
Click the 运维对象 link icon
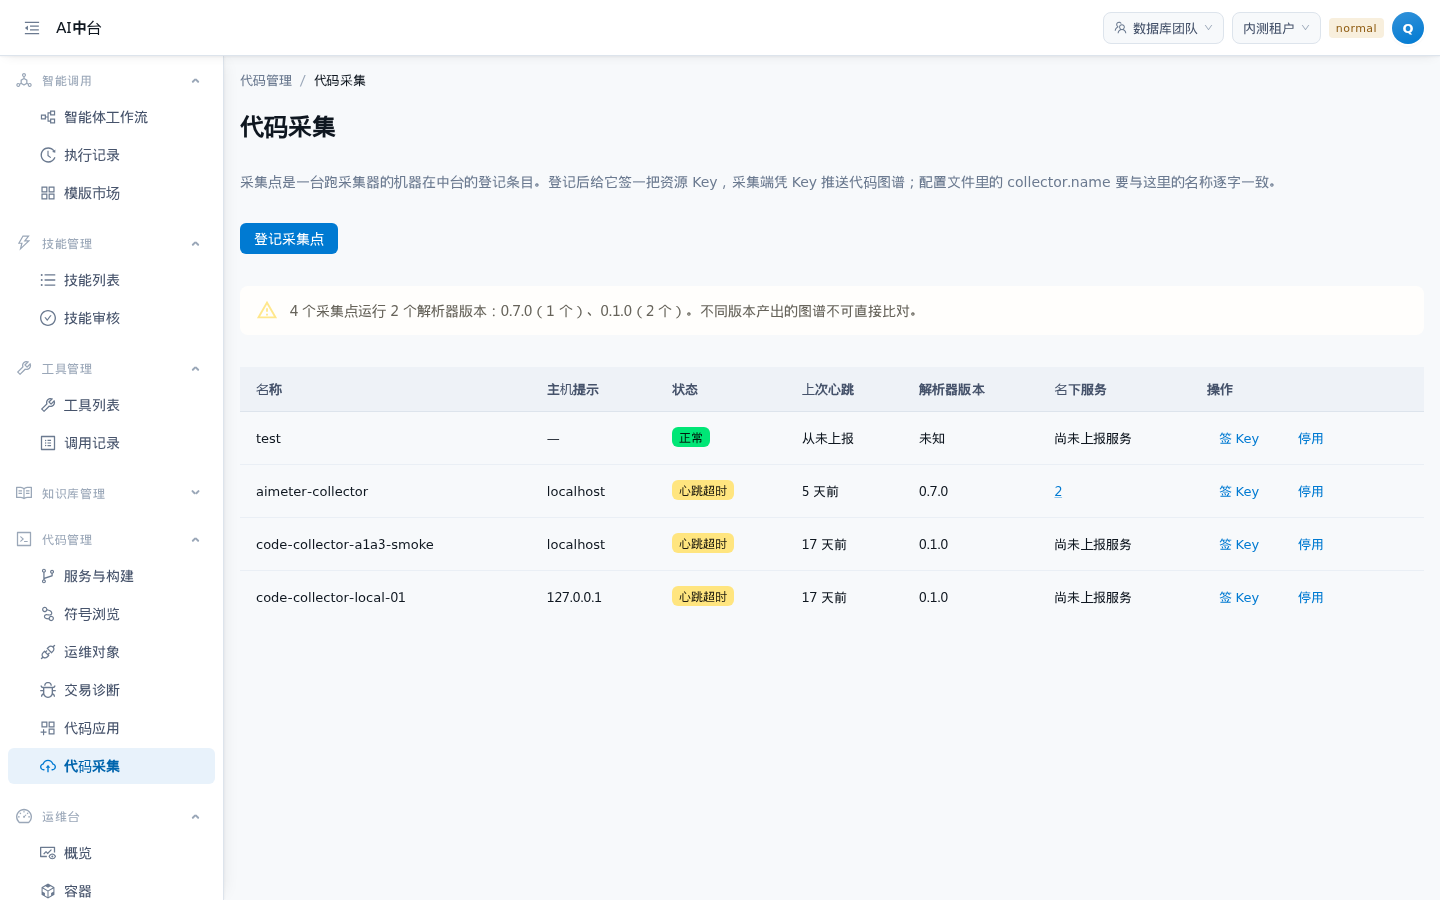click(48, 652)
